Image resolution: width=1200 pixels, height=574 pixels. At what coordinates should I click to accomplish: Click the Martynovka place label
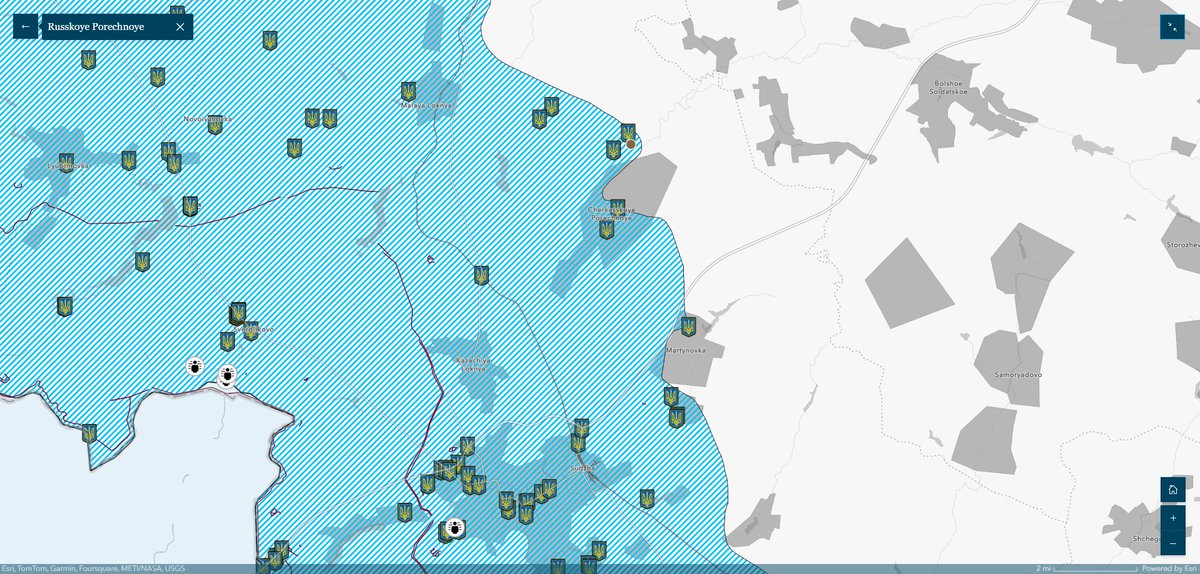pyautogui.click(x=686, y=351)
